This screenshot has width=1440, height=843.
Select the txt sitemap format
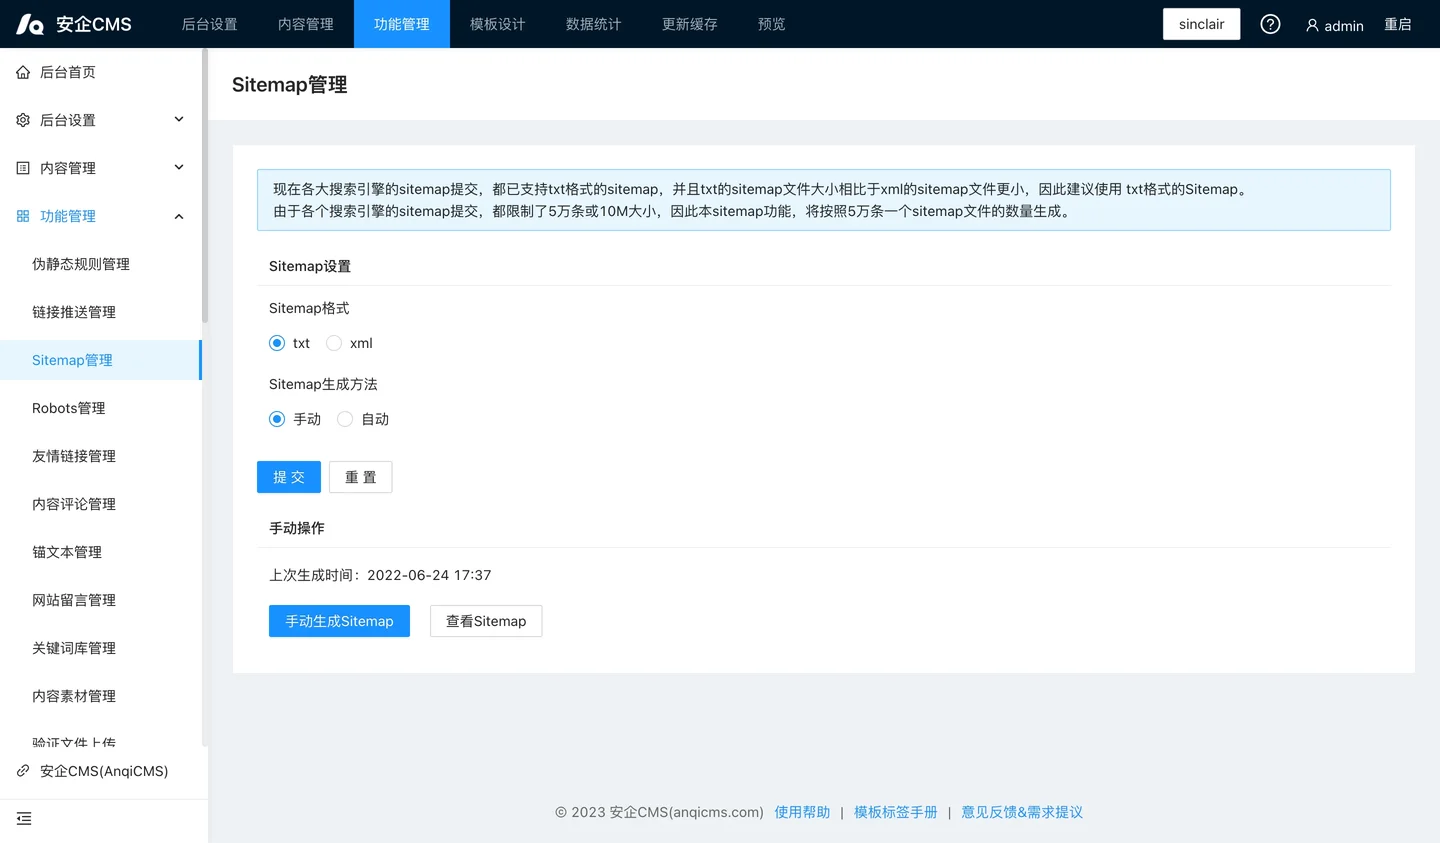click(277, 343)
